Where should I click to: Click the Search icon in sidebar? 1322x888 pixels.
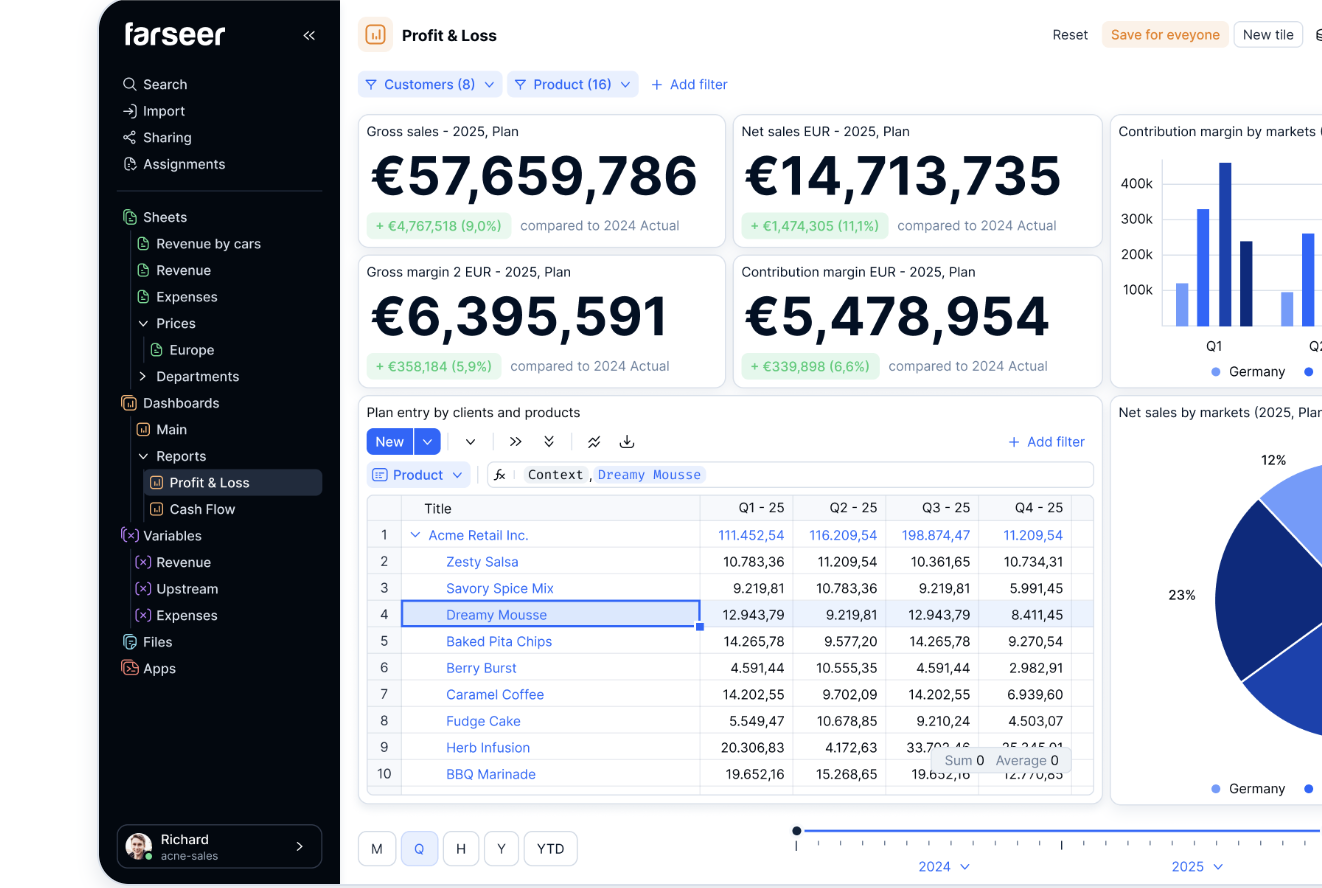tap(129, 85)
